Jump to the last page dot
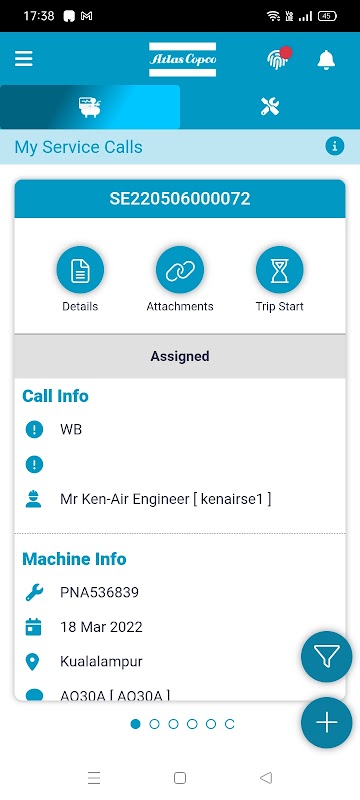The image size is (360, 800). [x=229, y=724]
